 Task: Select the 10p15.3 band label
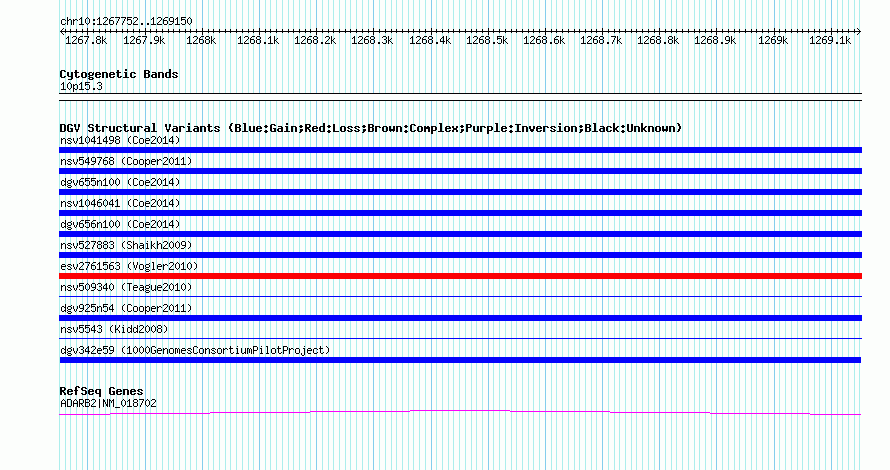click(81, 86)
